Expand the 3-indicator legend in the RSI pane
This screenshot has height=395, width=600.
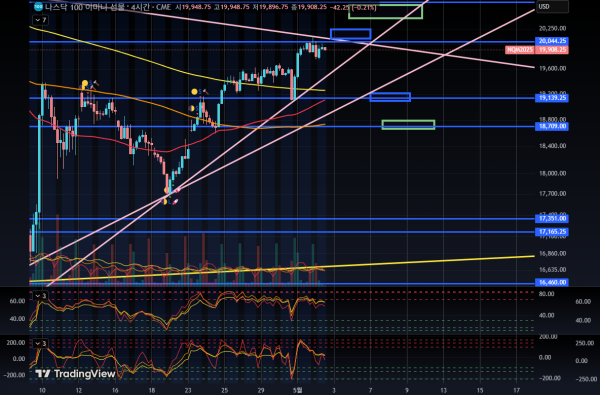41,296
